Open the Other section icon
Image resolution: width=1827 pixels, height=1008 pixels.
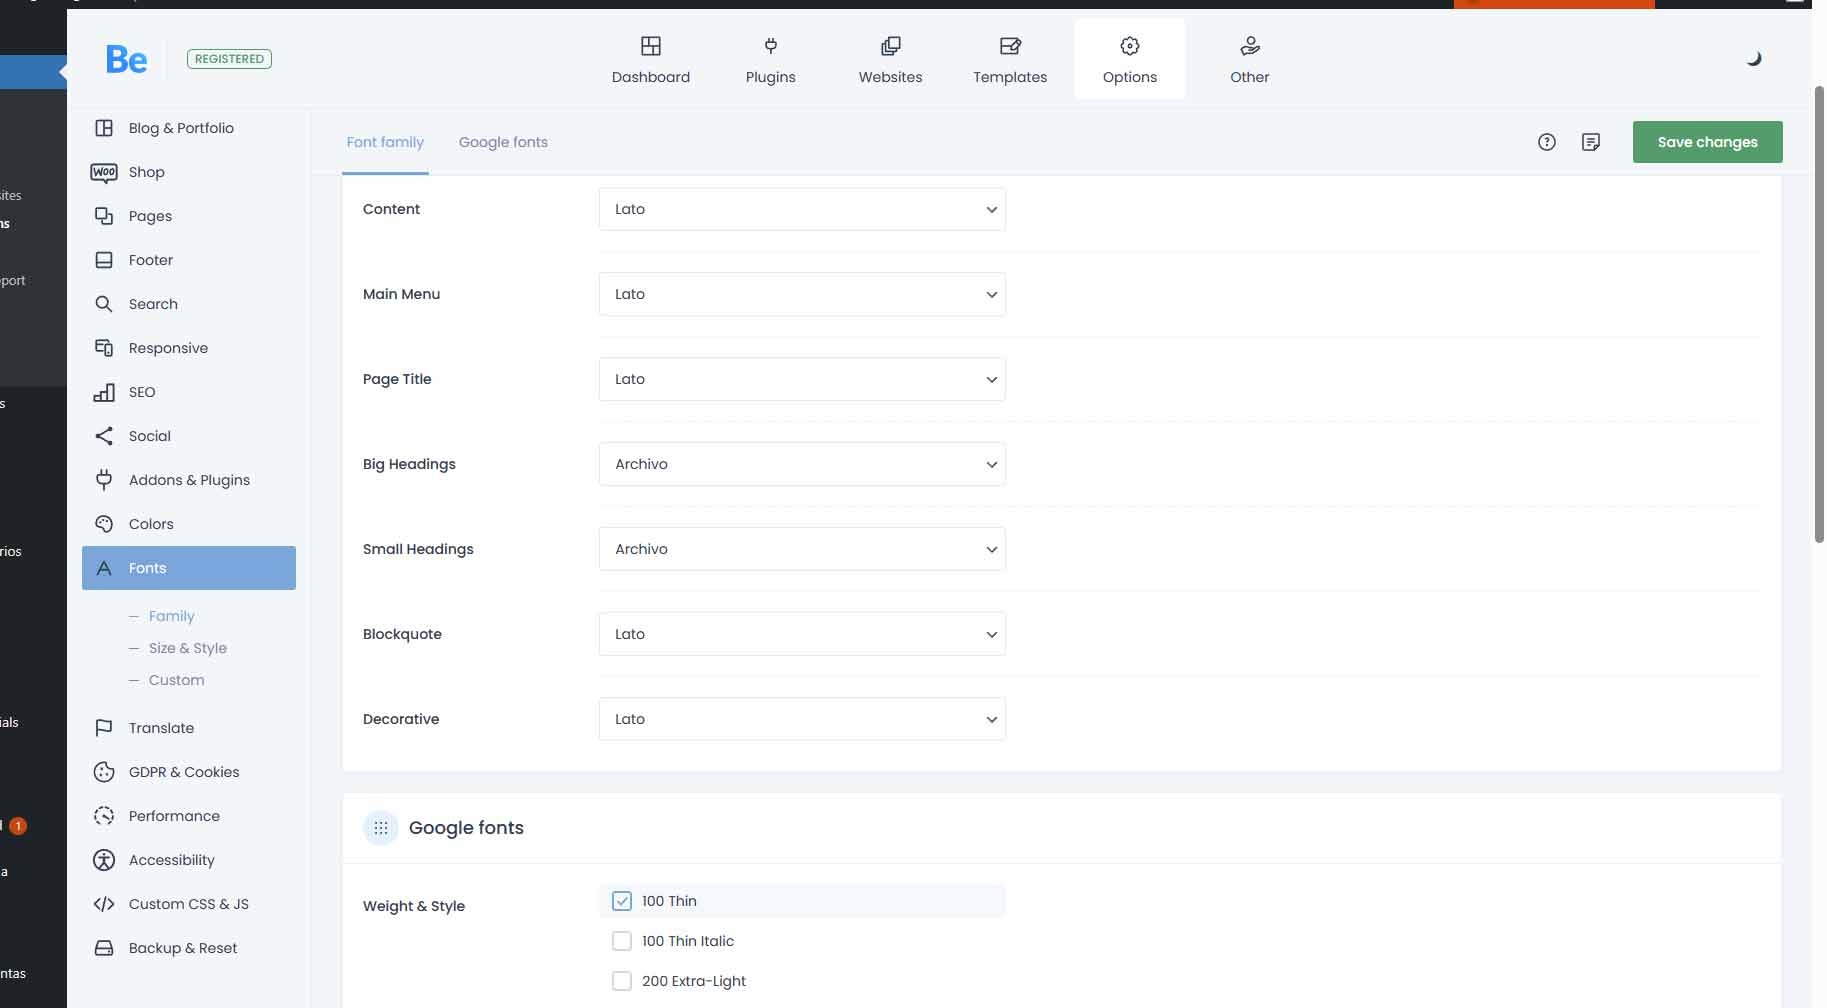pyautogui.click(x=1250, y=46)
